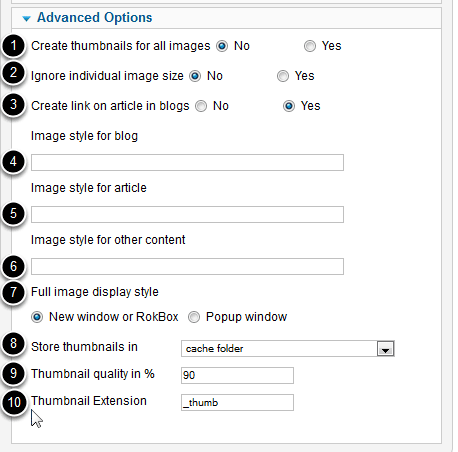Click the number 10 callout badge

(14, 402)
